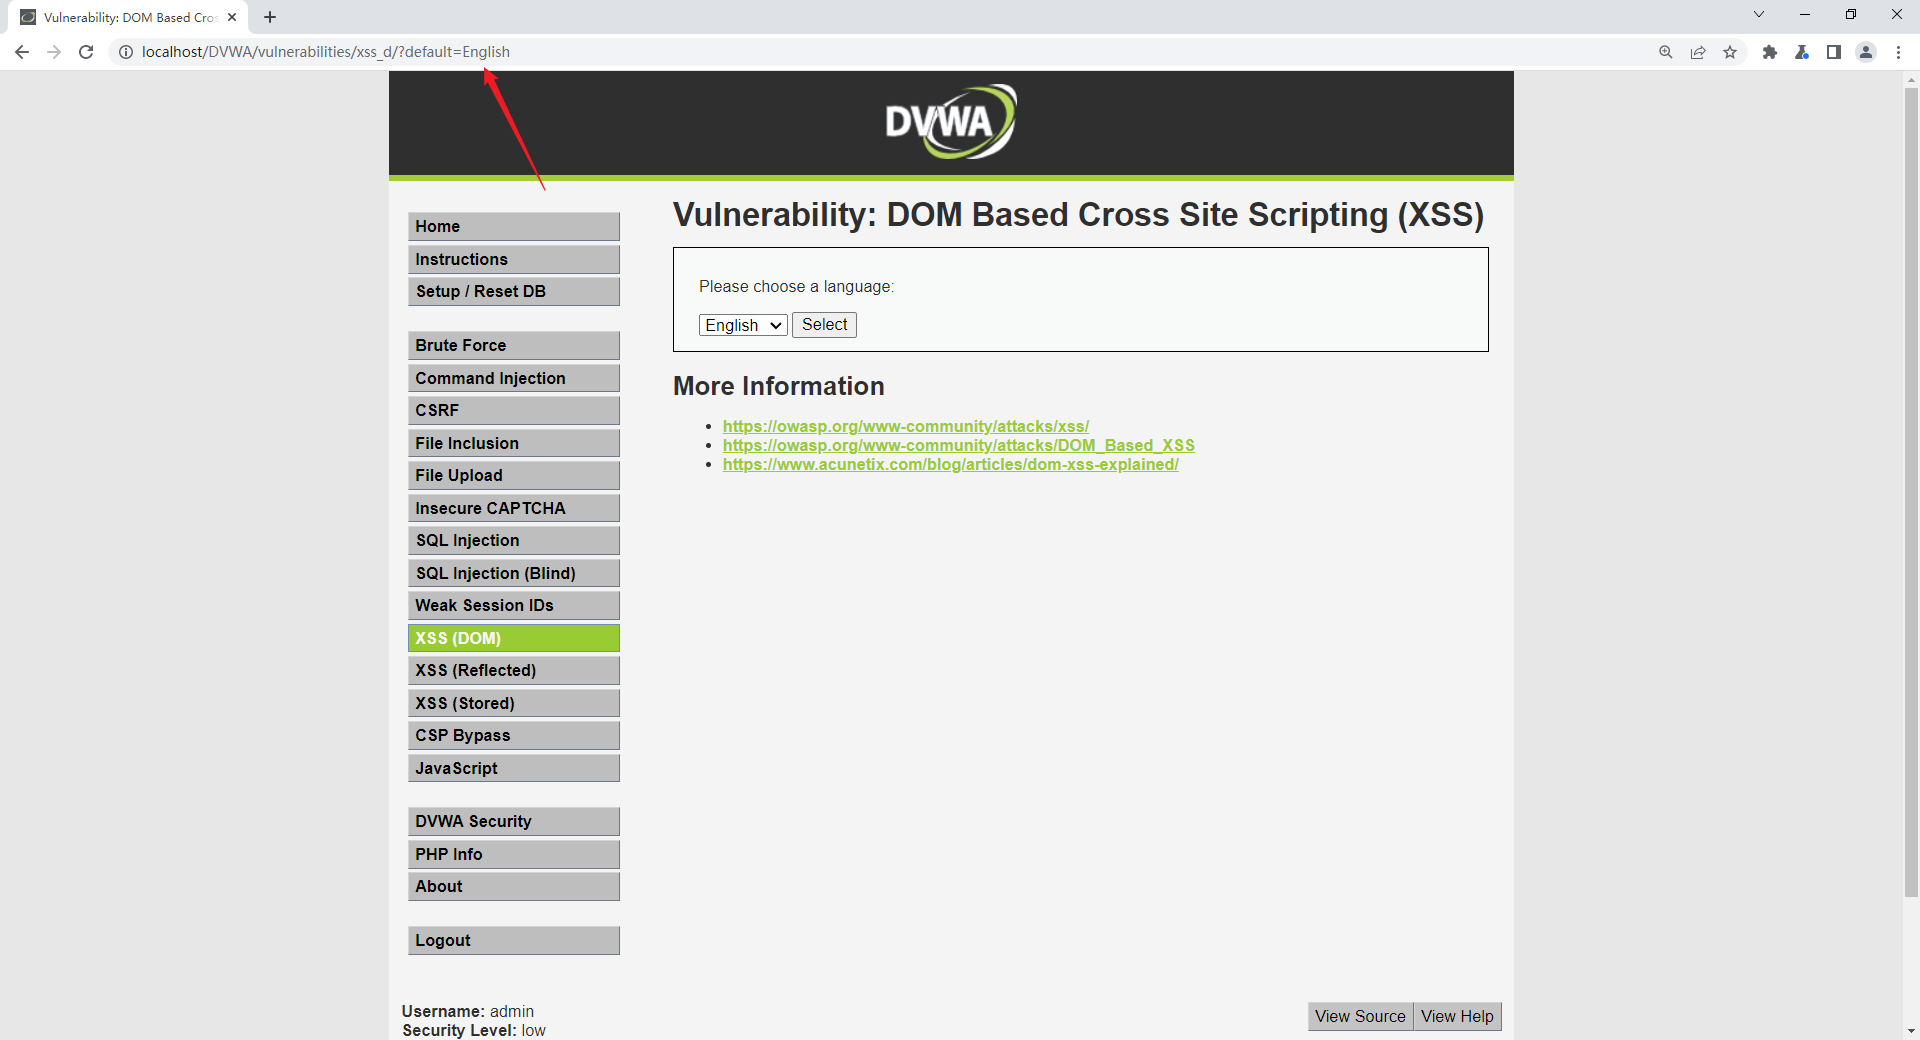Open DVWA Security settings
The height and width of the screenshot is (1040, 1920).
coord(514,821)
